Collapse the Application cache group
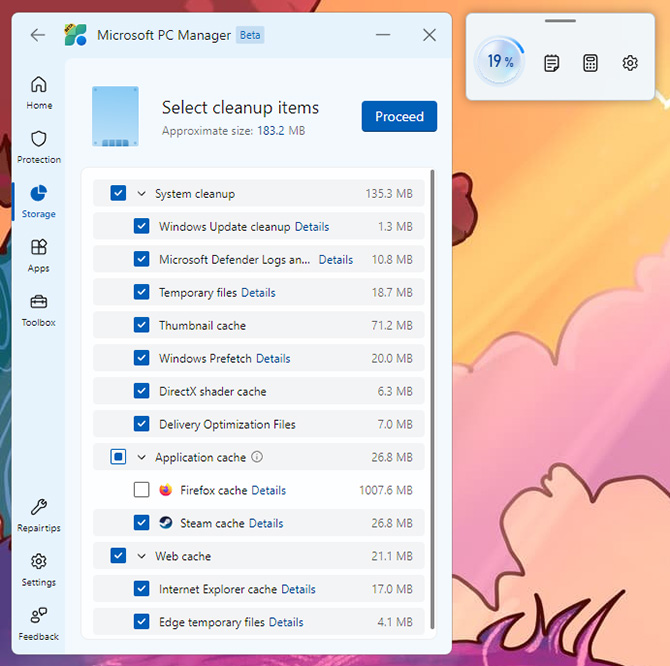 coord(141,458)
